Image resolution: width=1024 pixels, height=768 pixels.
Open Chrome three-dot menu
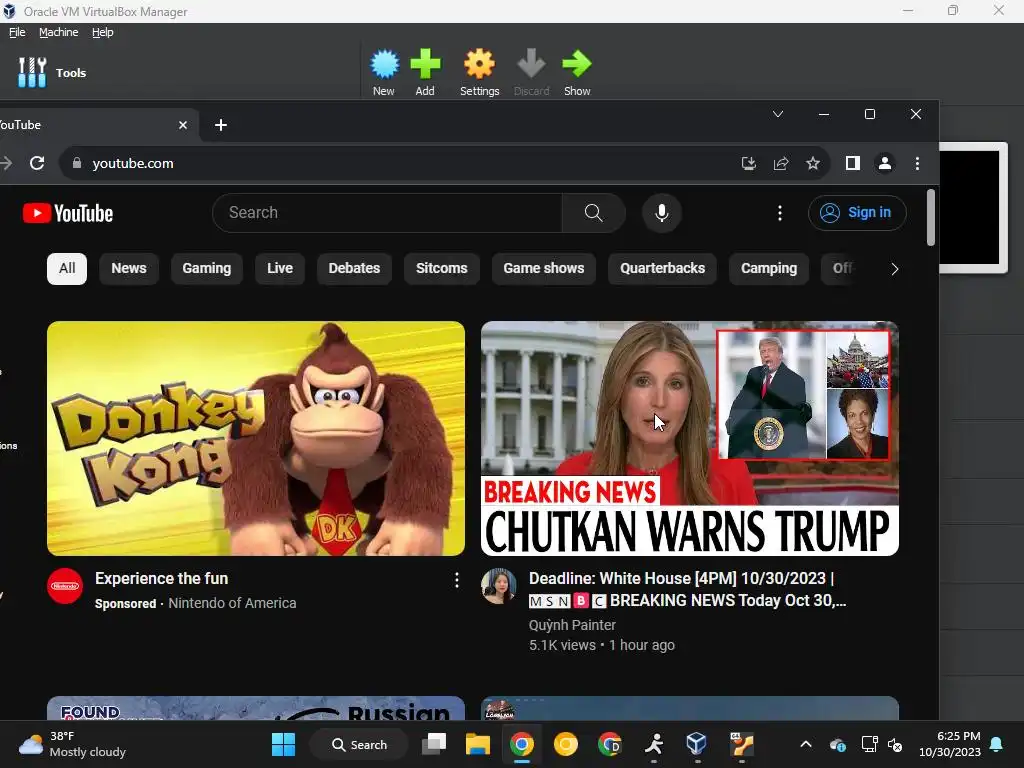[x=917, y=163]
